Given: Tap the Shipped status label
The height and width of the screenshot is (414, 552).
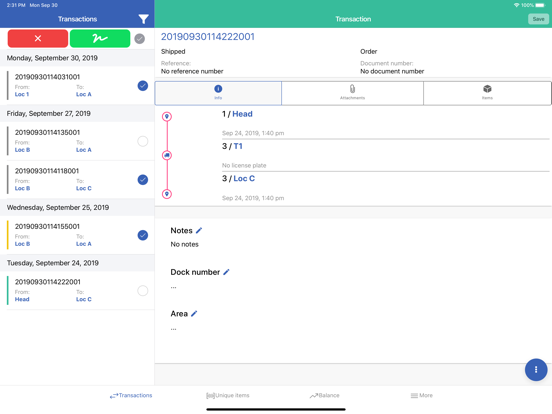Looking at the screenshot, I should pos(173,51).
